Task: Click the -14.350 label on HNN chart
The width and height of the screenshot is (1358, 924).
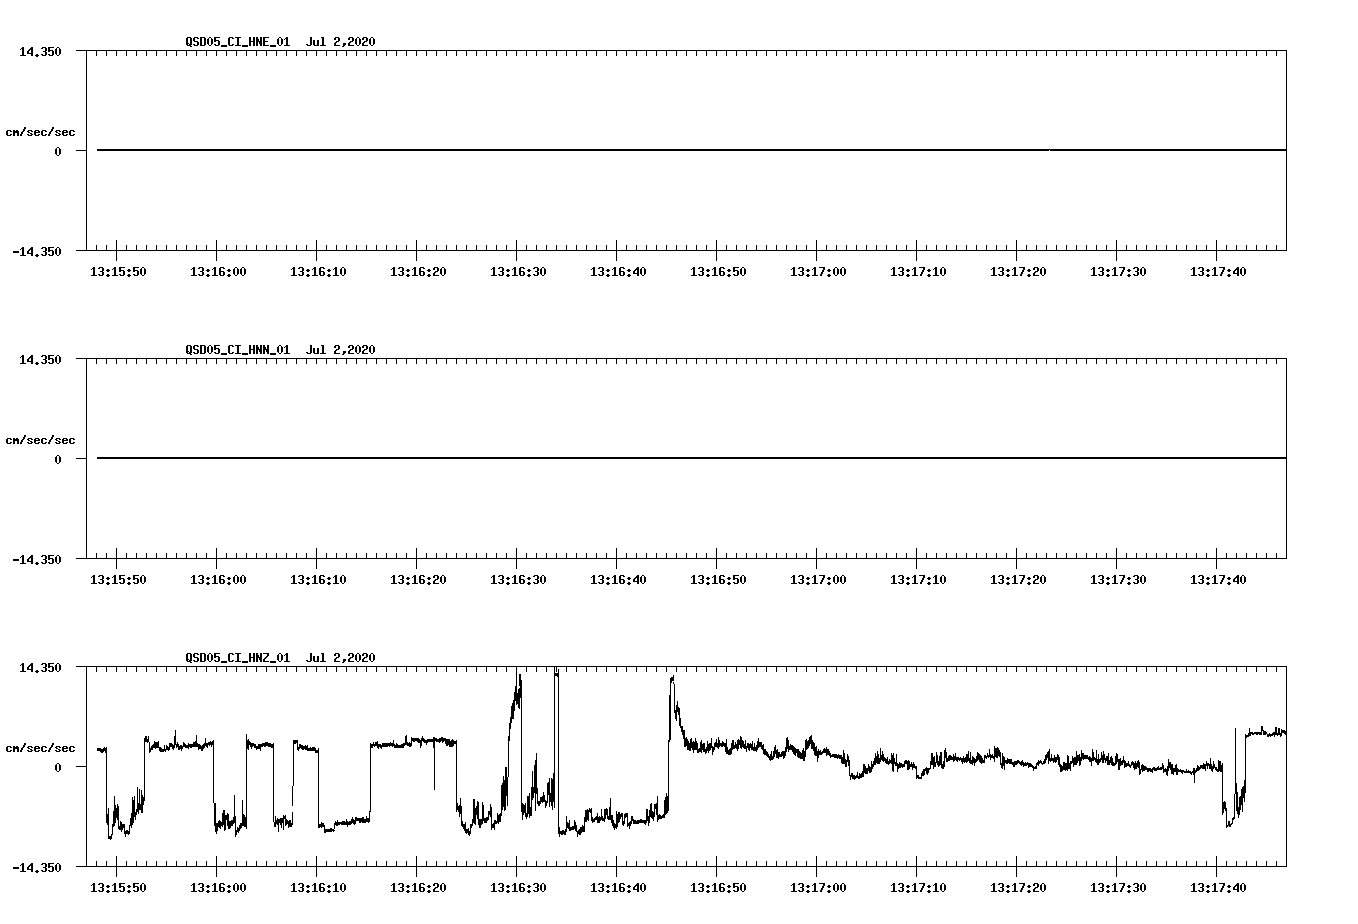Action: tap(37, 559)
